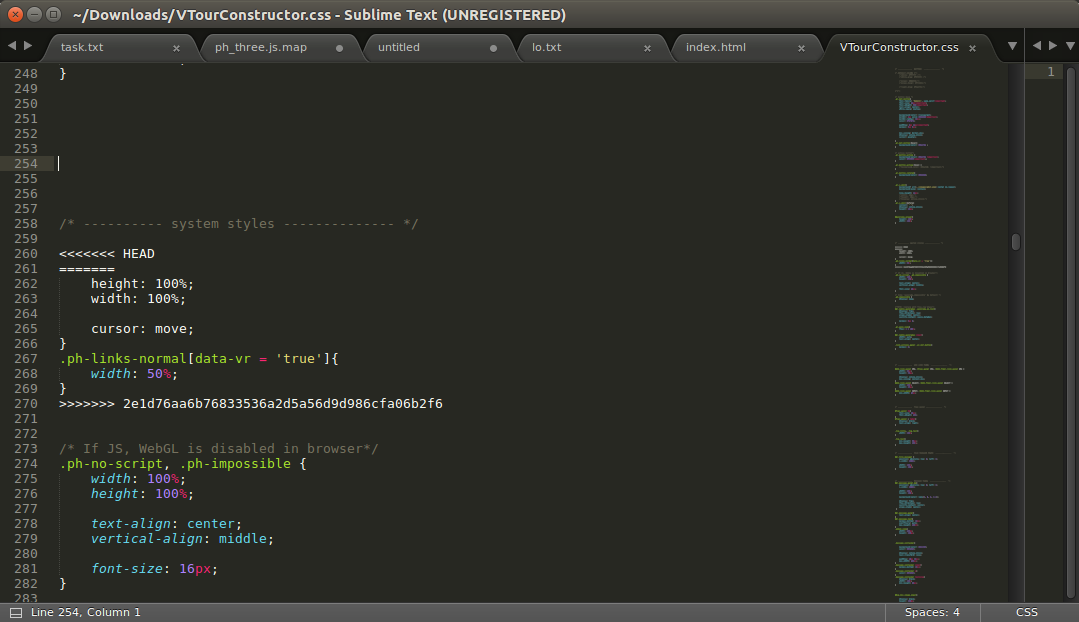Click the 'text-align: center;' line
1079x622 pixels.
coord(166,524)
